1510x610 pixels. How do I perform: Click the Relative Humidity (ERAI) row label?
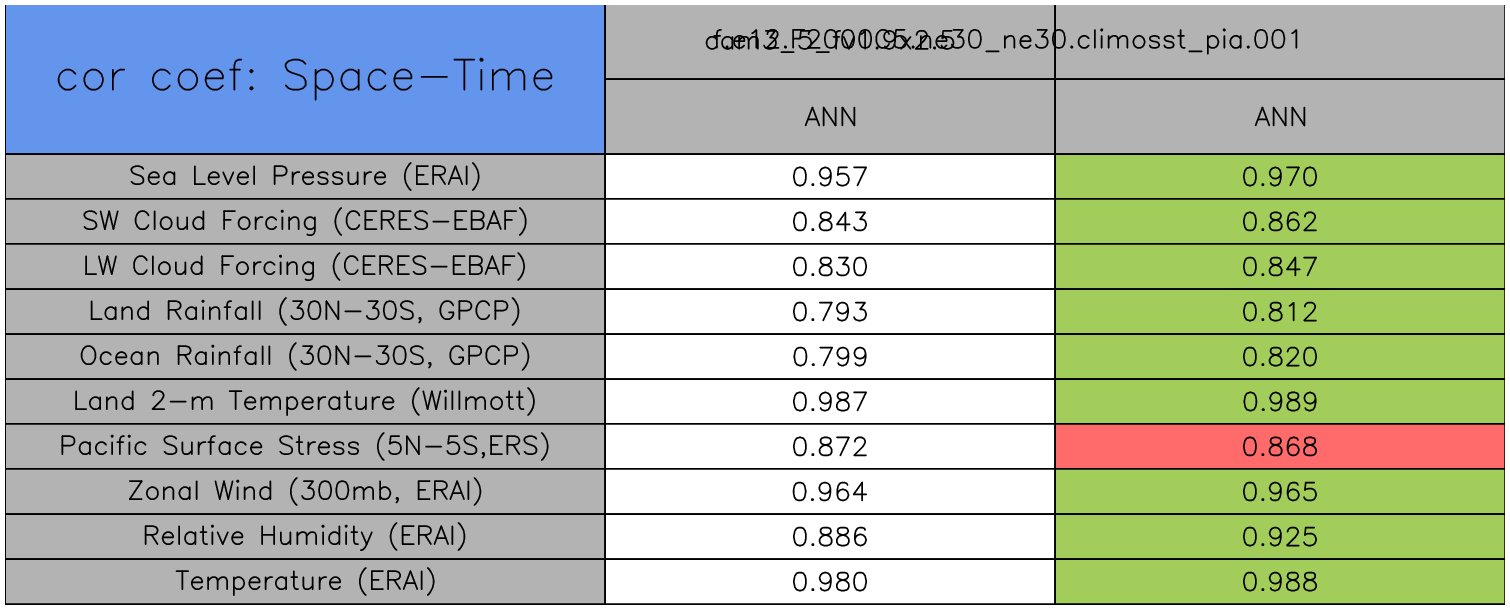click(305, 537)
